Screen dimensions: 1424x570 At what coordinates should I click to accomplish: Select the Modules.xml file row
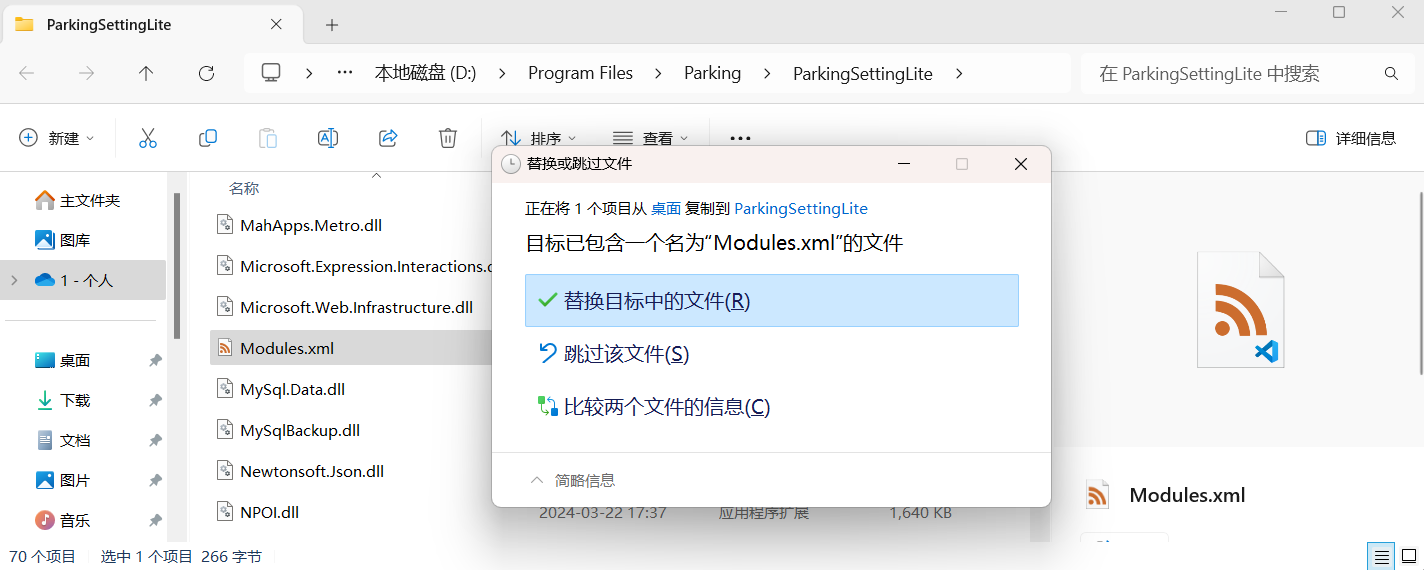351,348
